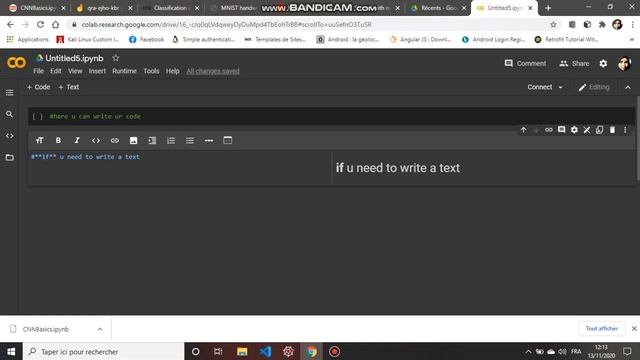Add a new Text cell

coord(69,87)
